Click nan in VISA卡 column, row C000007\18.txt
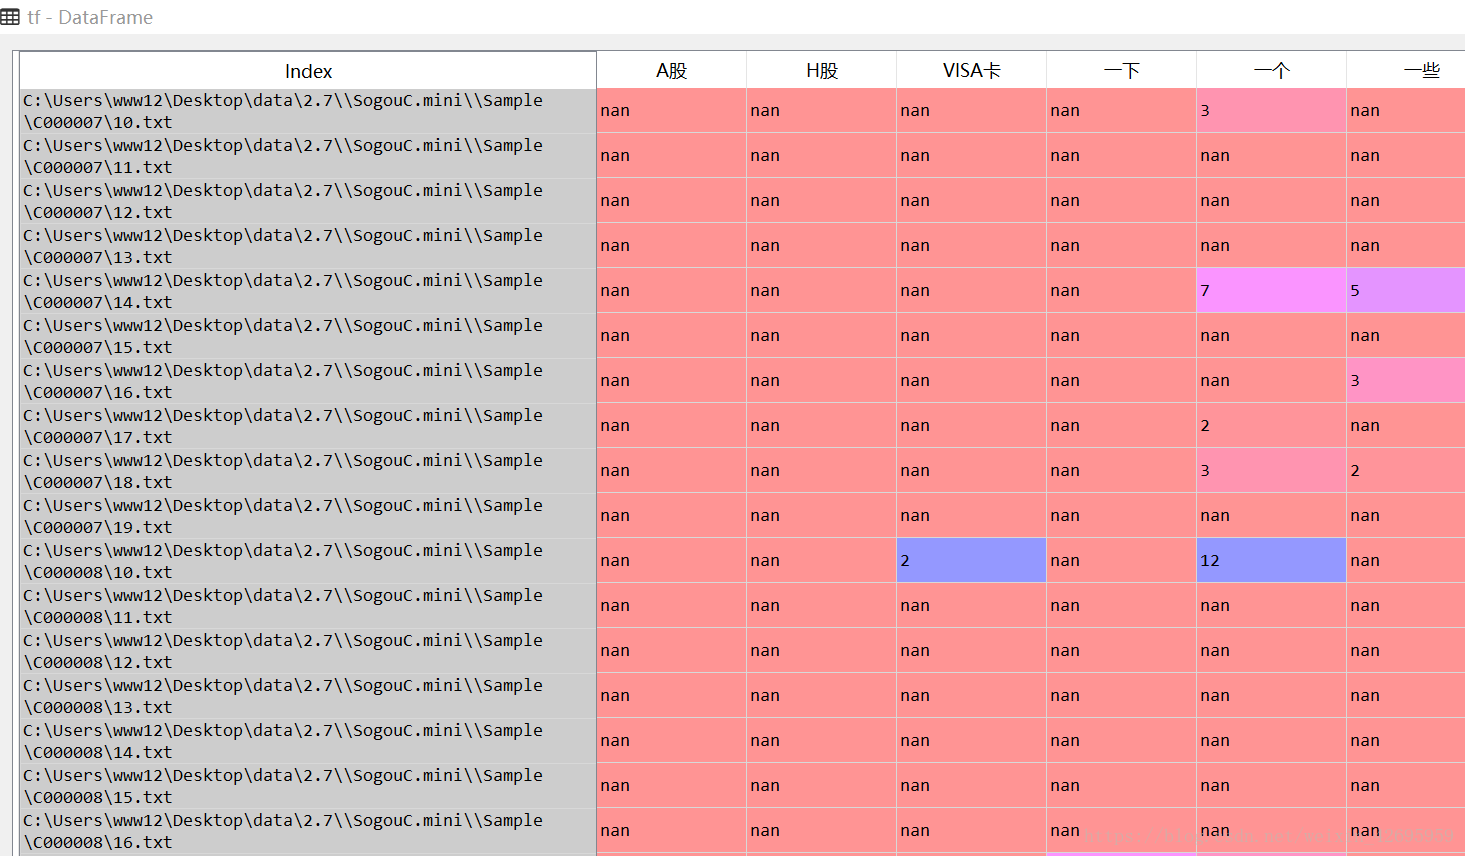 click(x=972, y=471)
